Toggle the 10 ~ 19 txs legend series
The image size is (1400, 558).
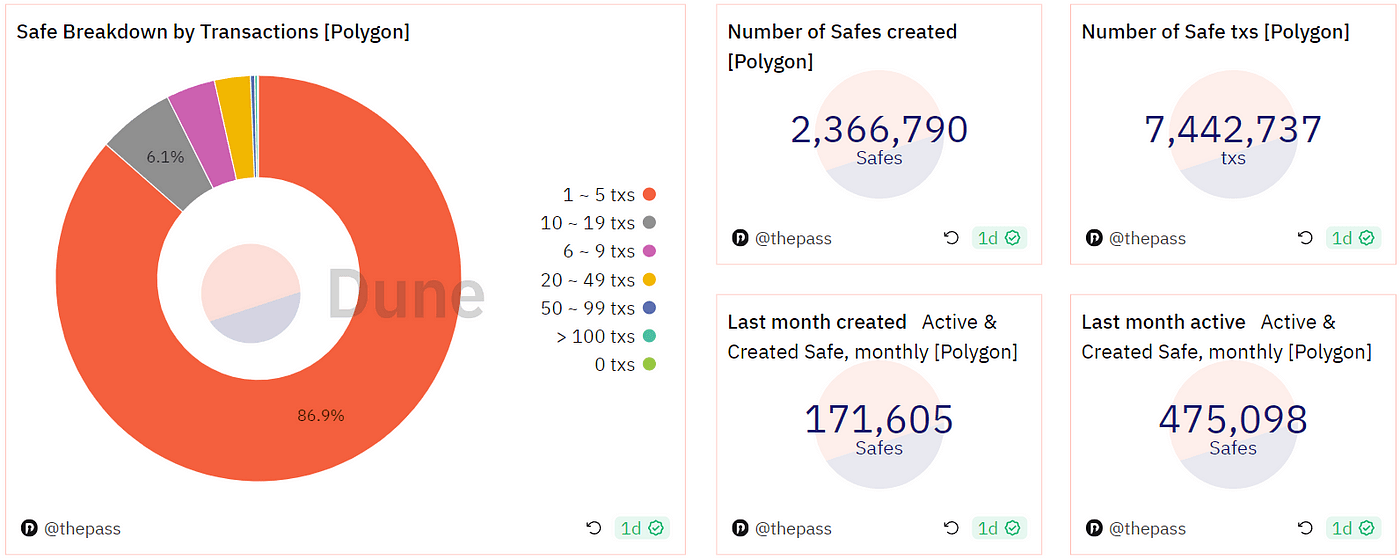(x=598, y=222)
